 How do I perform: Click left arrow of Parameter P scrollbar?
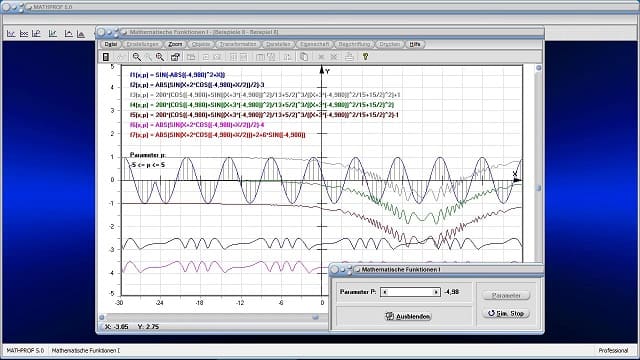384,292
